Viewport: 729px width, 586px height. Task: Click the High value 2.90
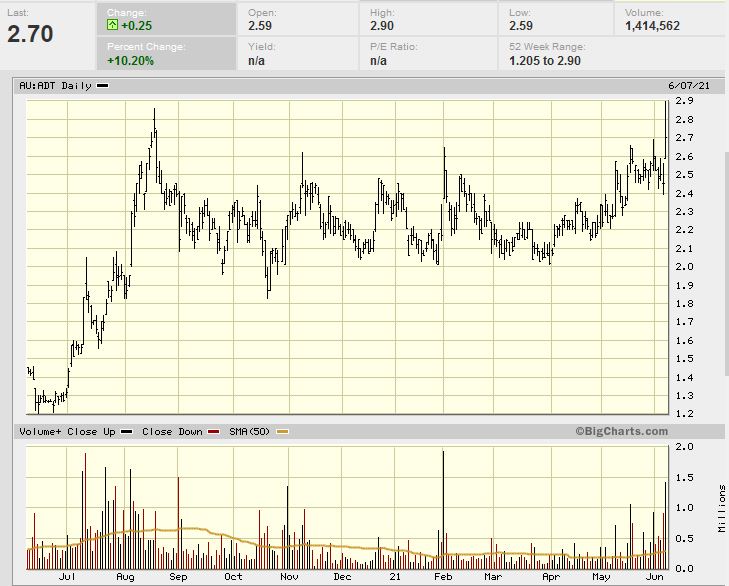[383, 26]
